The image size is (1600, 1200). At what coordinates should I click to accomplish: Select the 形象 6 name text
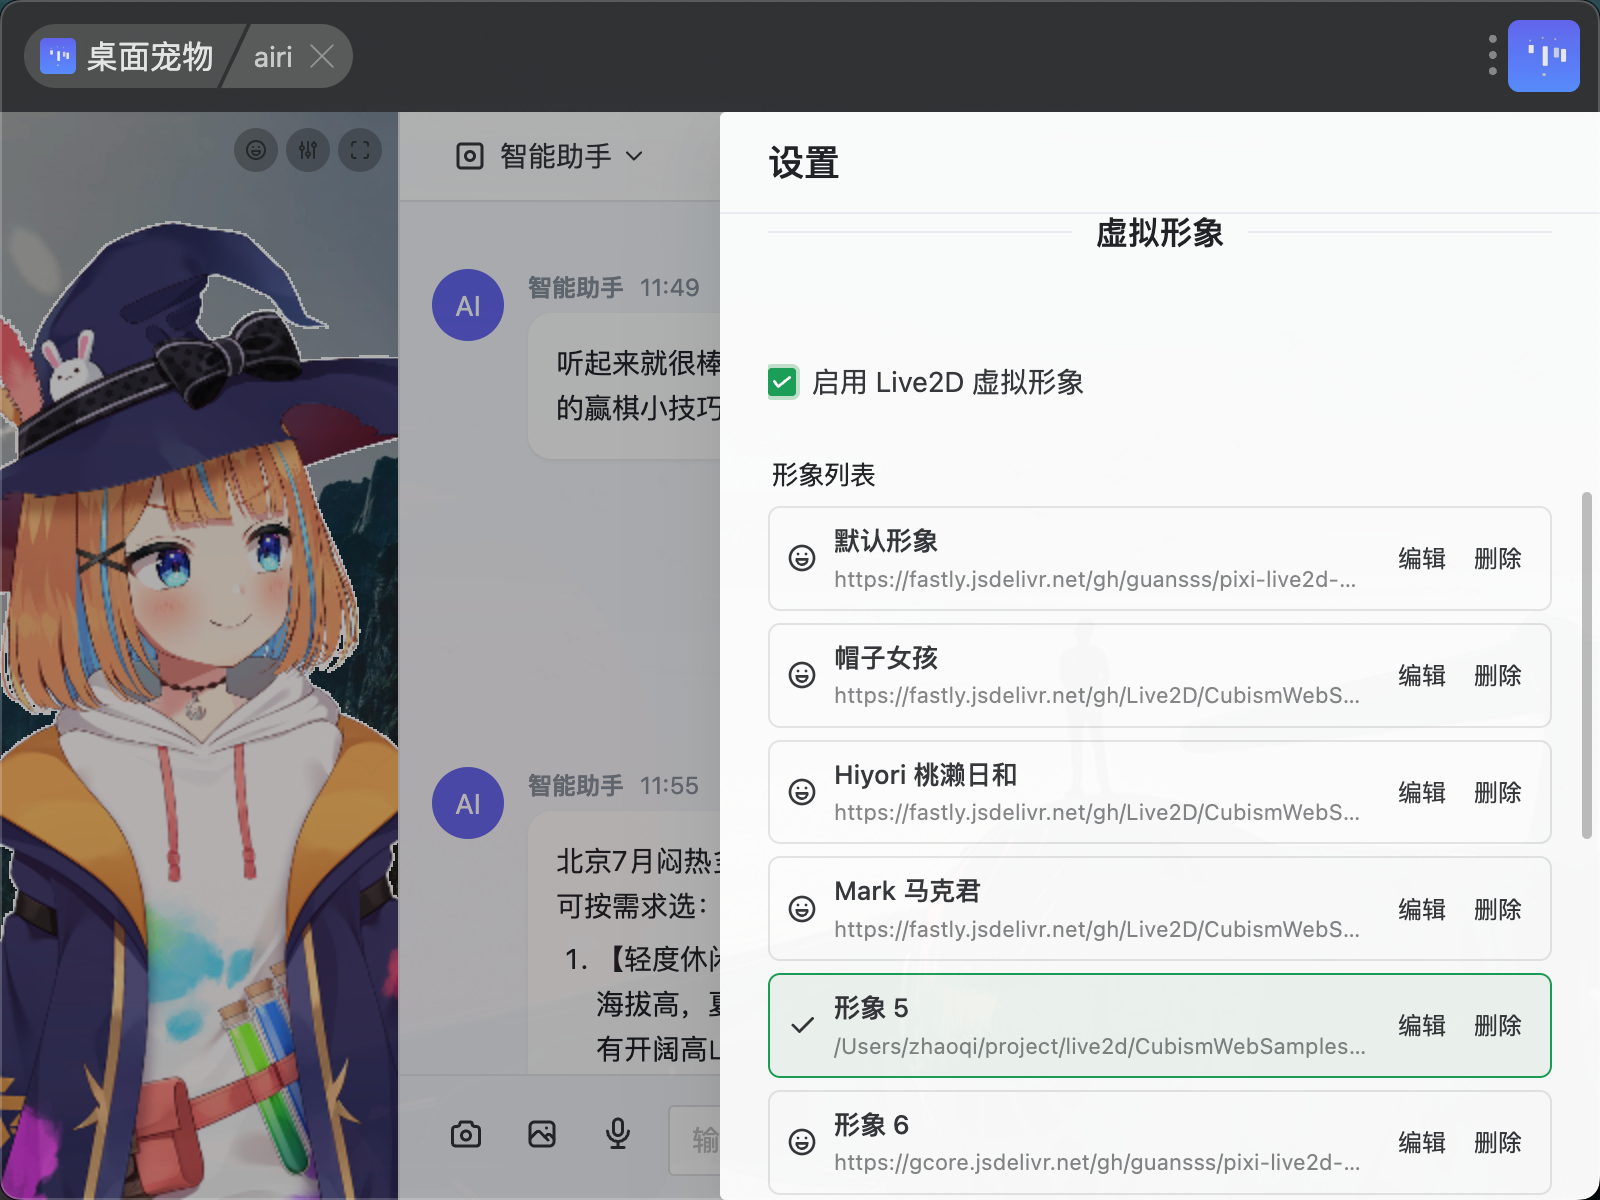pos(871,1125)
